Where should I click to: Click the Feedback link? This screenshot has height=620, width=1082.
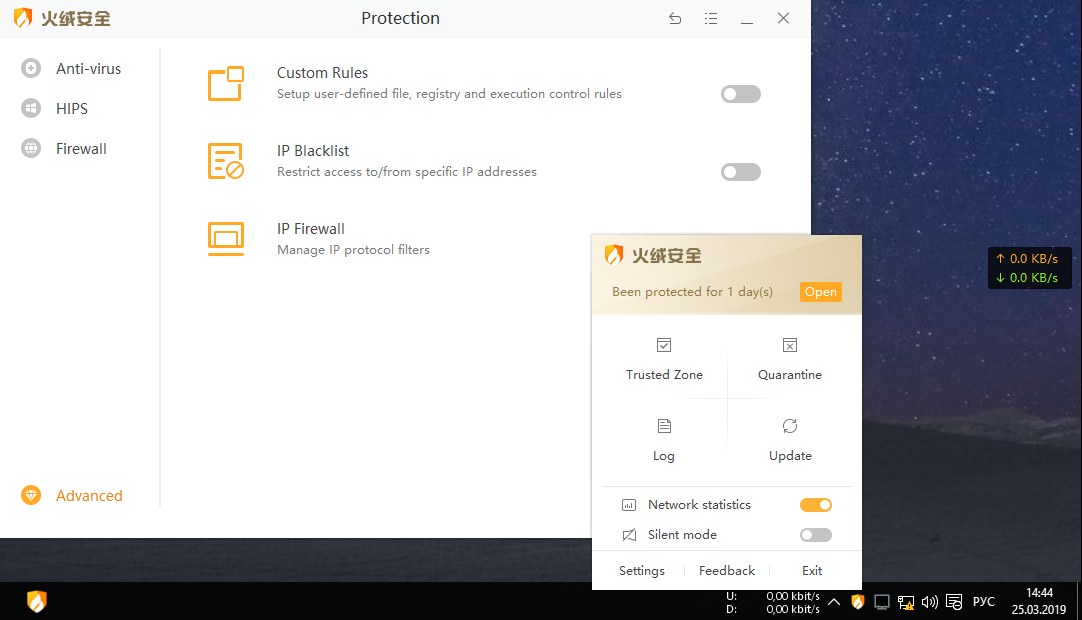click(727, 571)
